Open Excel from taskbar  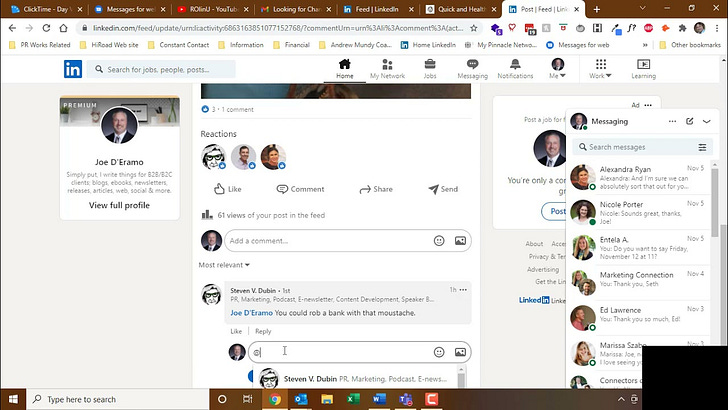point(353,399)
